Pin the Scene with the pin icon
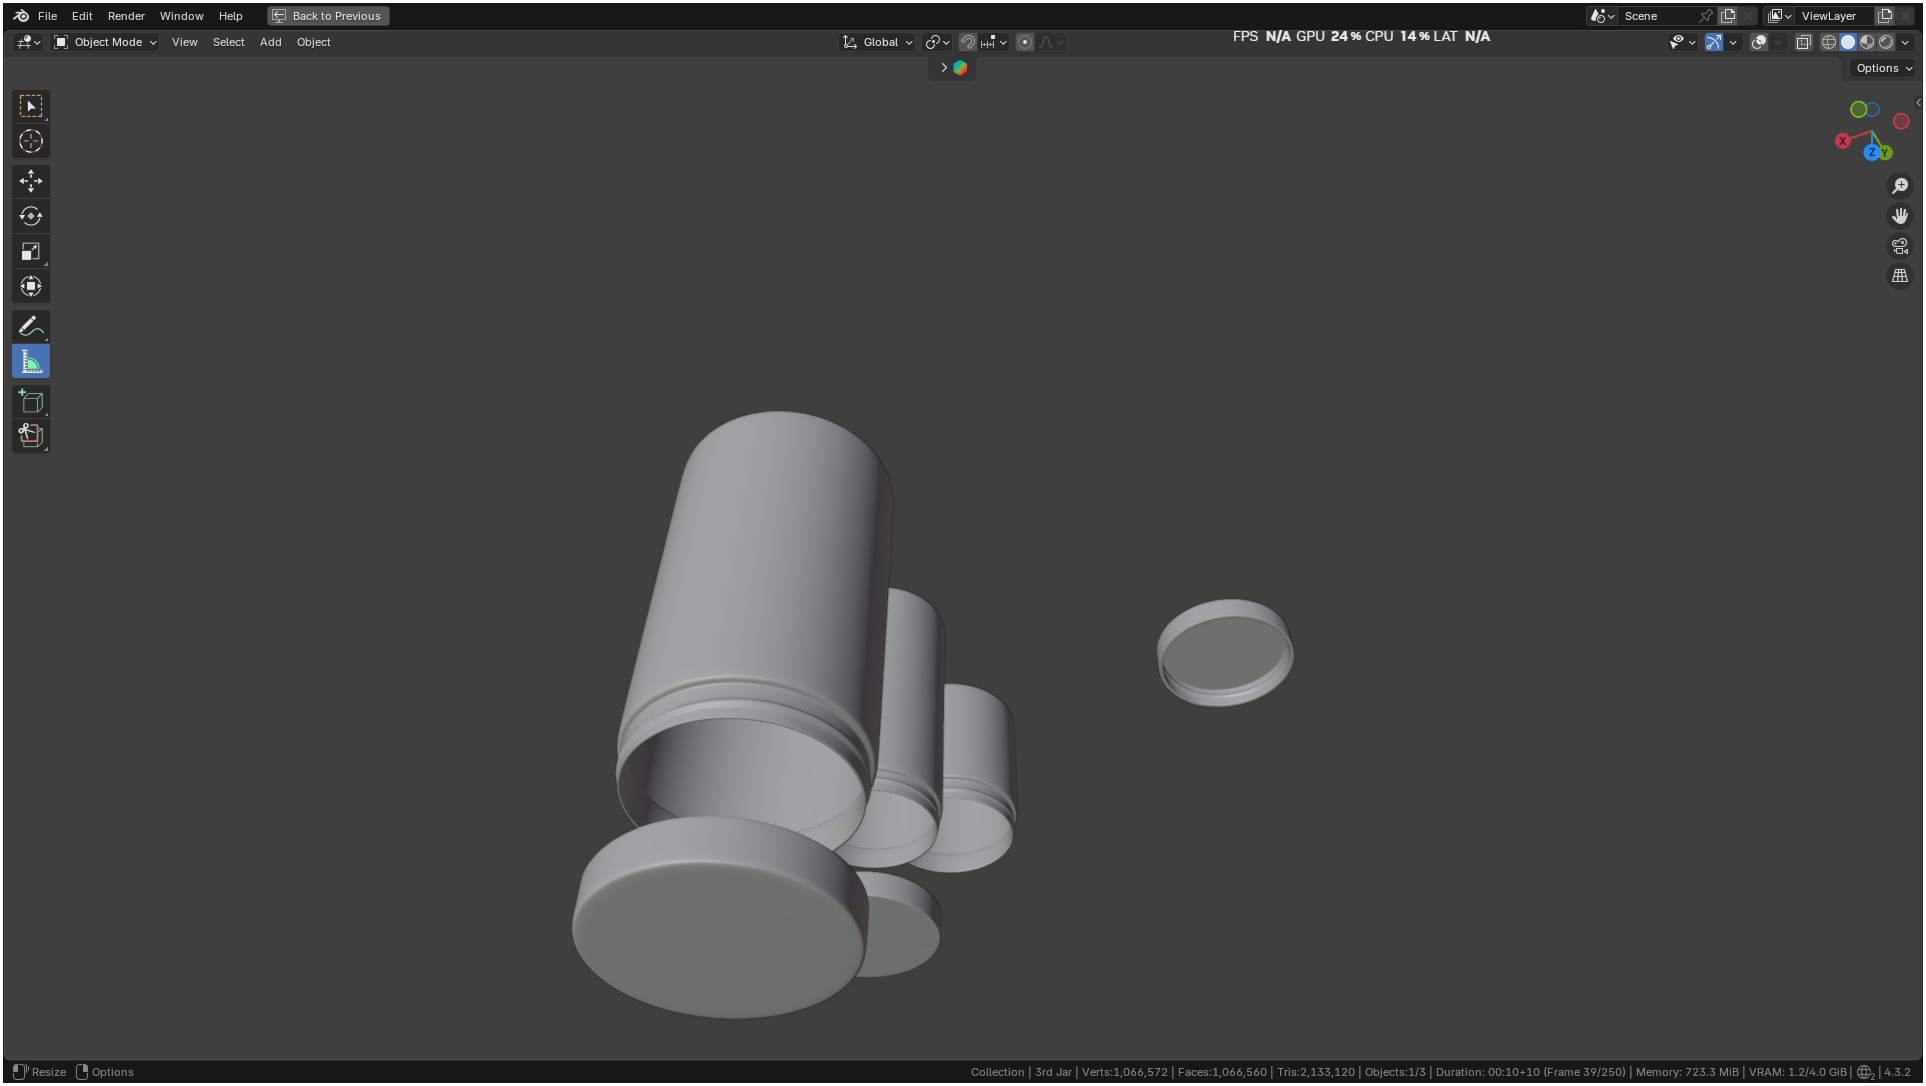The width and height of the screenshot is (1926, 1086). click(x=1706, y=16)
